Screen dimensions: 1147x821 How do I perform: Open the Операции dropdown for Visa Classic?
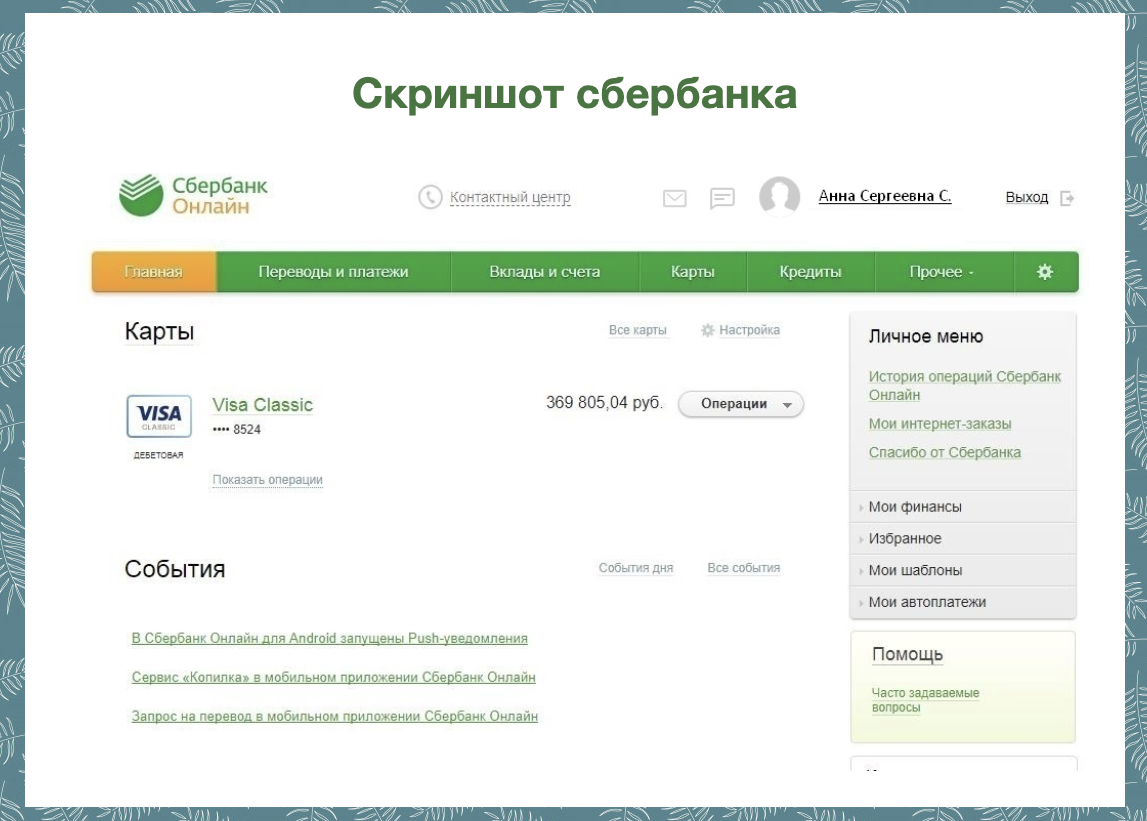pos(739,404)
